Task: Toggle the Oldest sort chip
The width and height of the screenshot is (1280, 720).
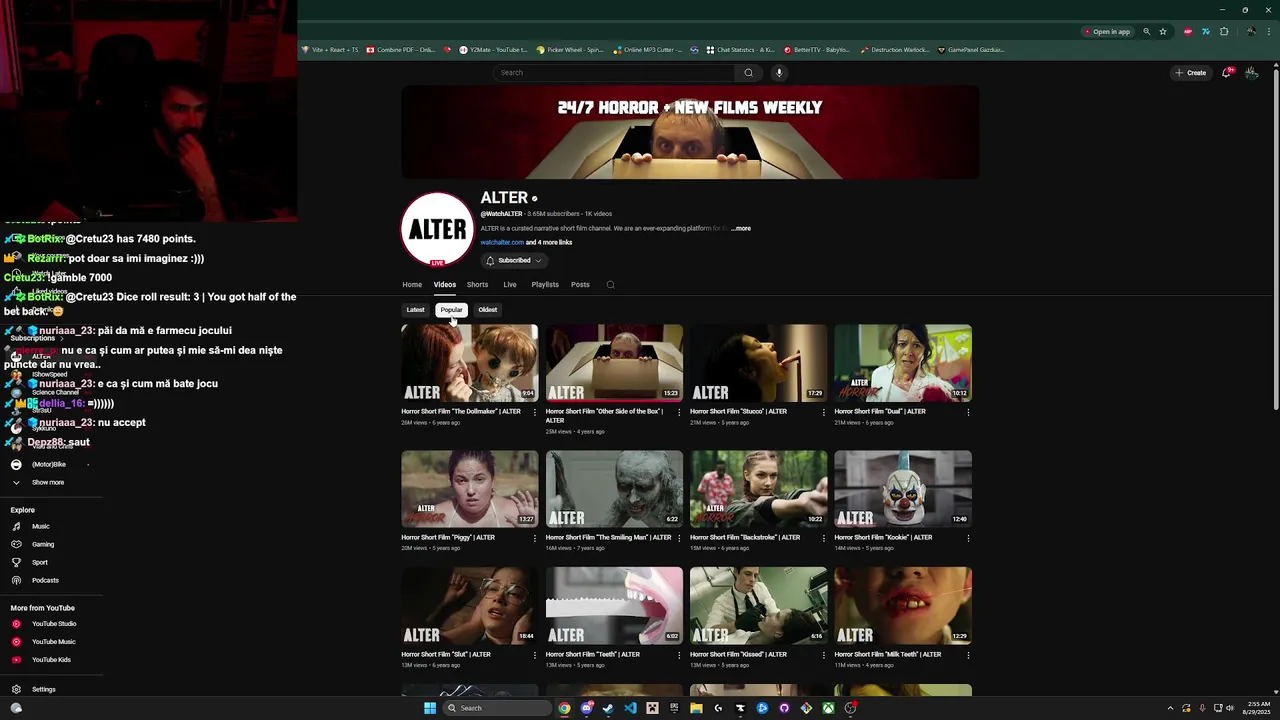Action: coord(487,310)
